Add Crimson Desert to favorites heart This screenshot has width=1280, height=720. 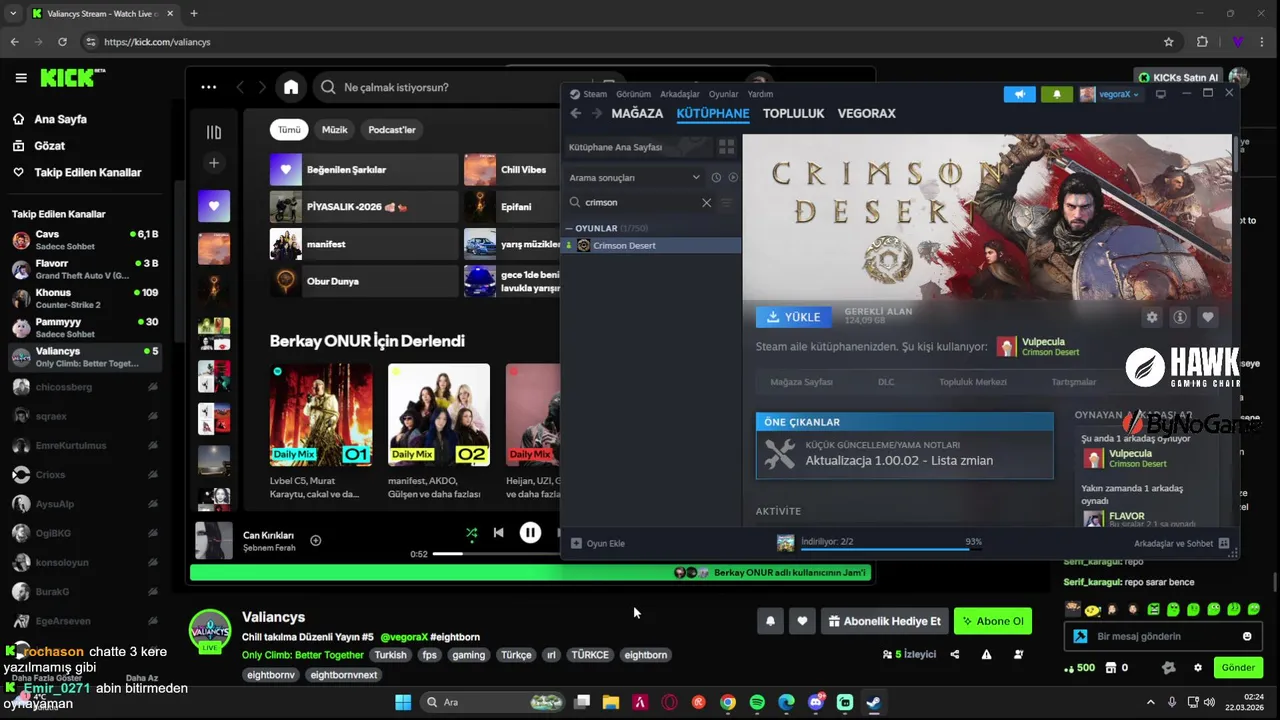(x=1208, y=317)
